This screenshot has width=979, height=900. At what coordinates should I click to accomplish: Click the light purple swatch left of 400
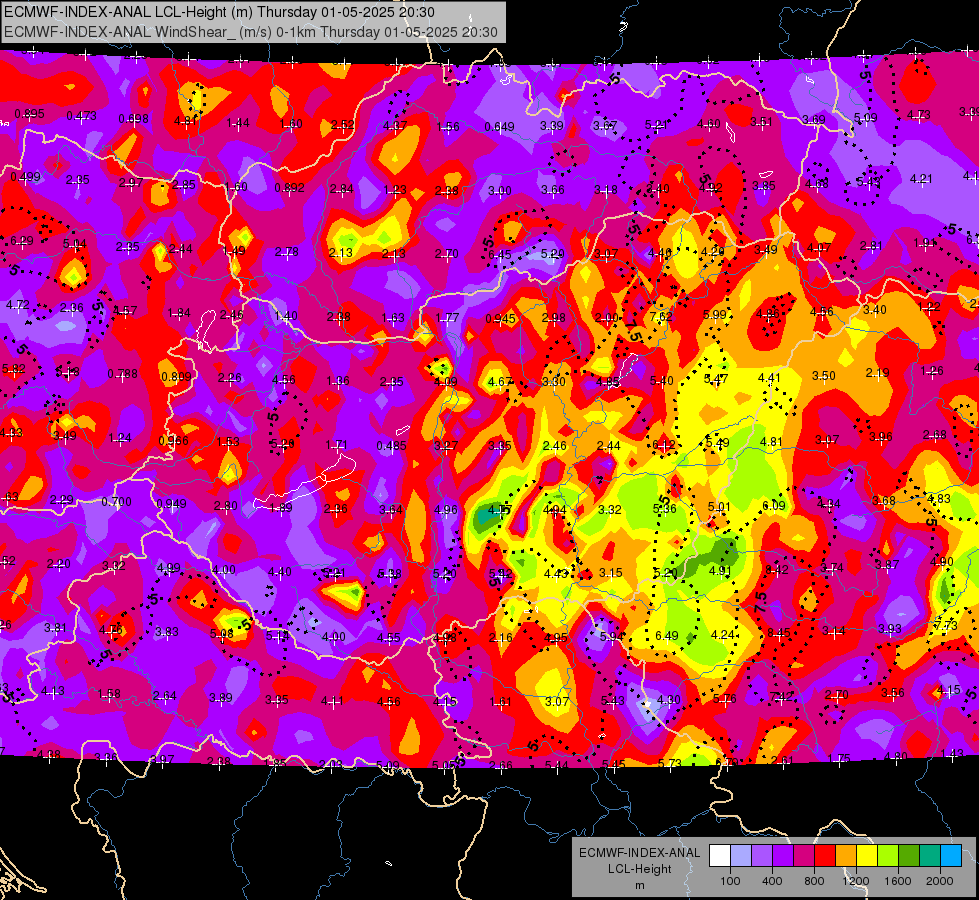point(762,855)
